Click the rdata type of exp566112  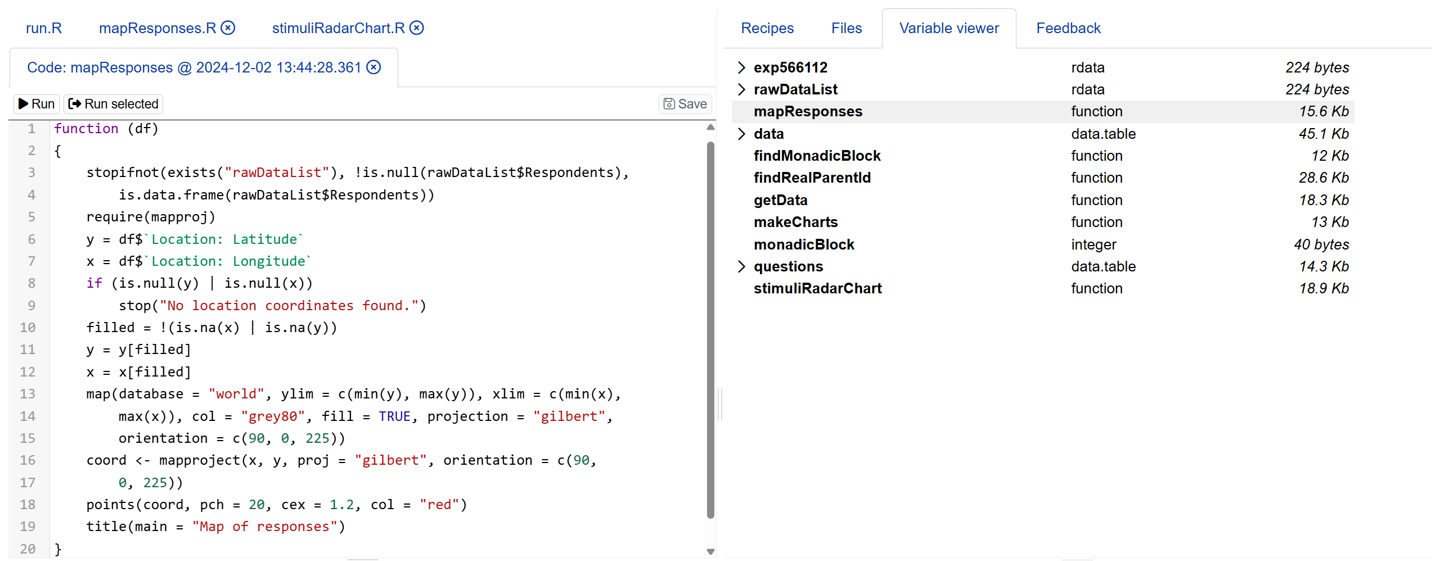(1087, 68)
